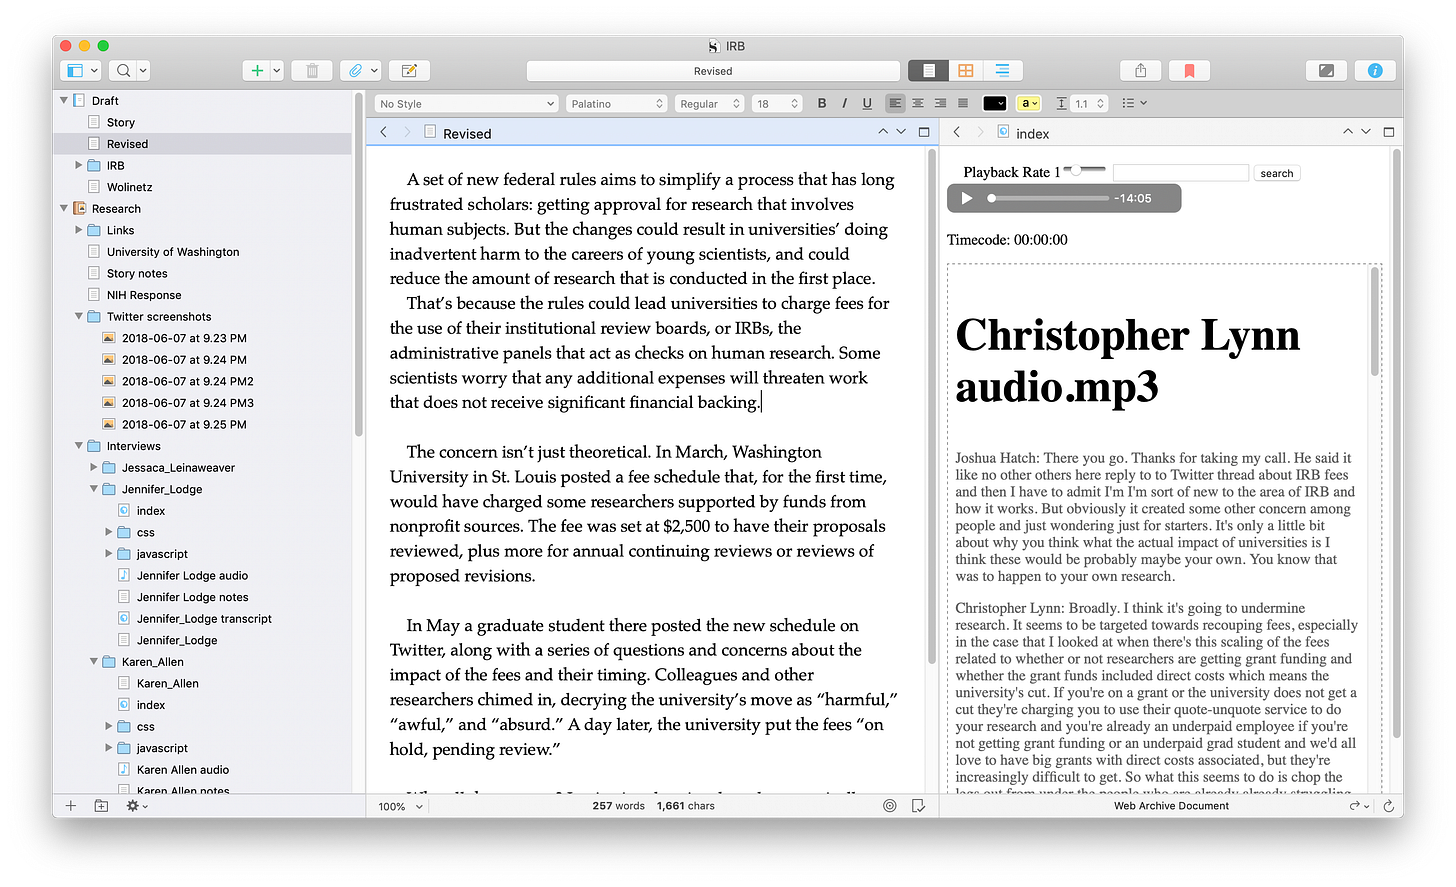This screenshot has height=887, width=1456.
Task: Click the audio progress bar
Action: (x=1046, y=198)
